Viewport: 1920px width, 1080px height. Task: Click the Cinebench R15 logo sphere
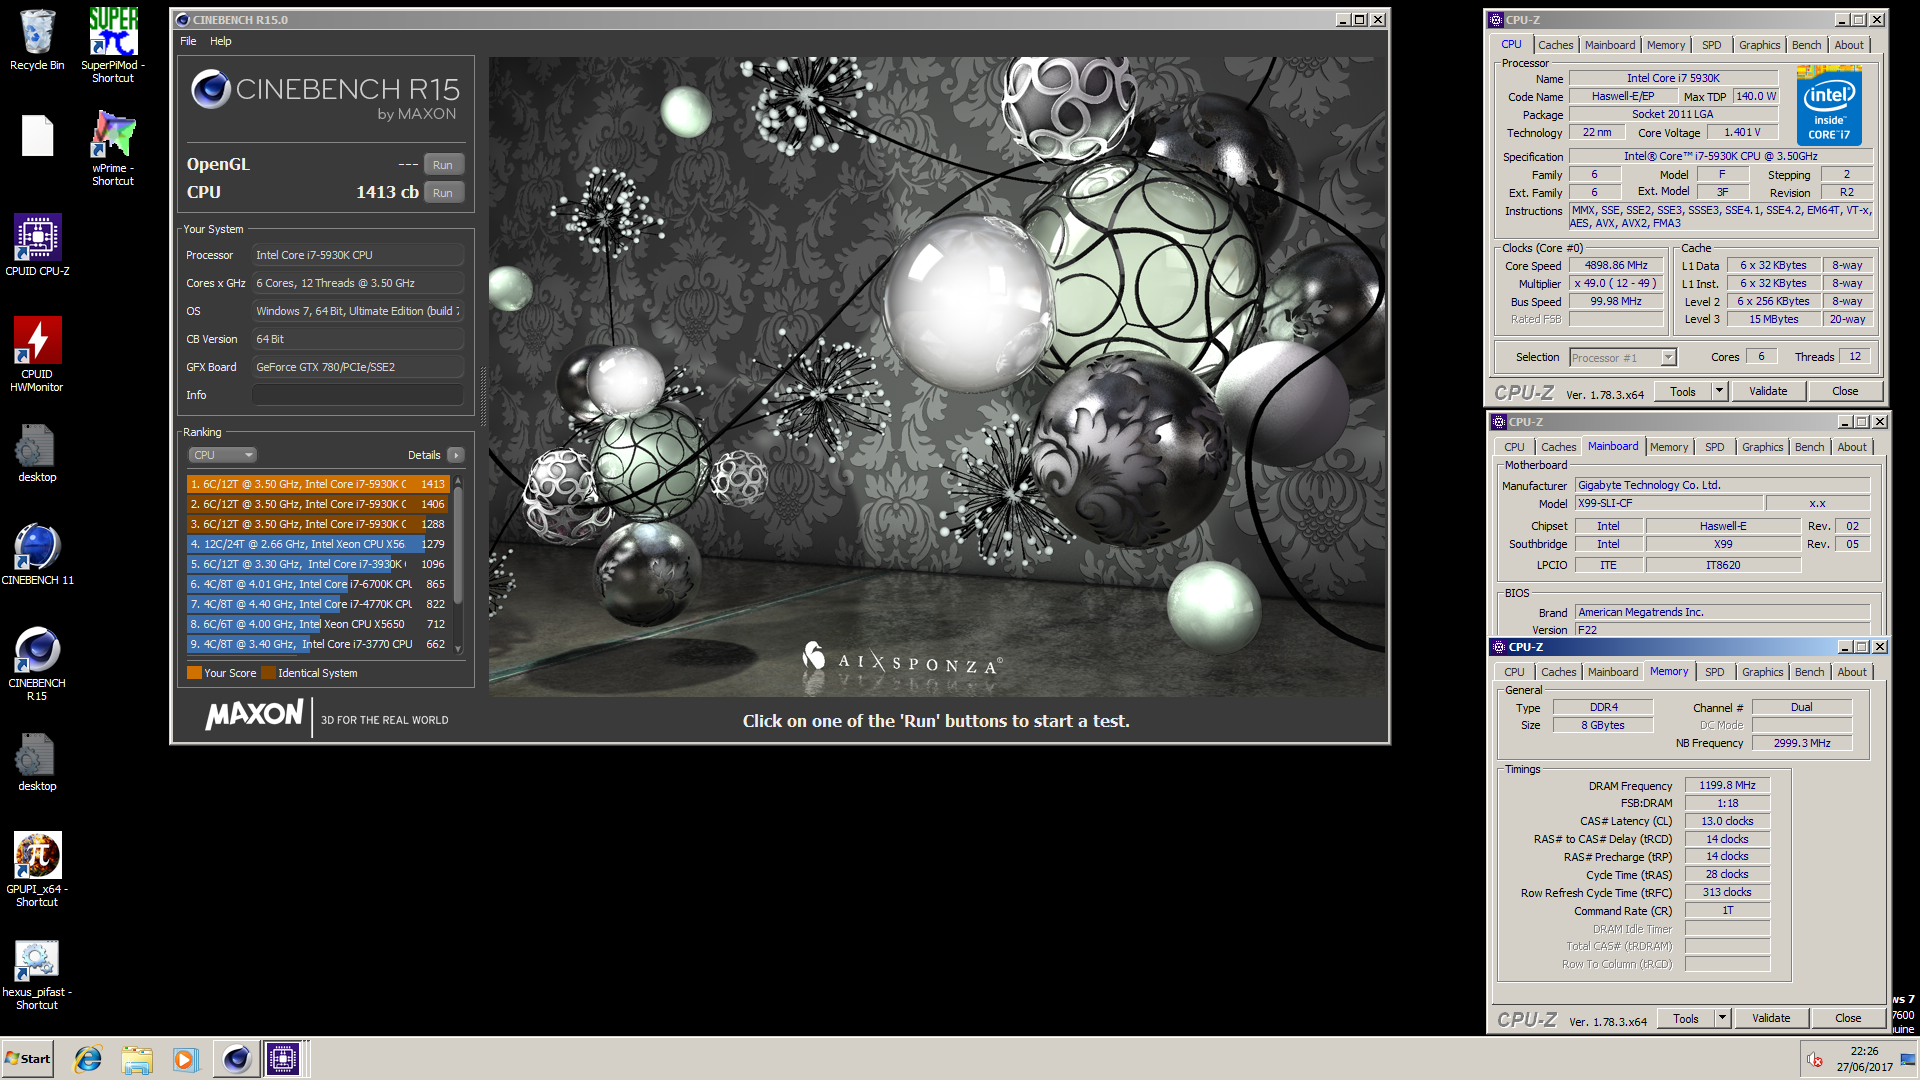[x=210, y=89]
